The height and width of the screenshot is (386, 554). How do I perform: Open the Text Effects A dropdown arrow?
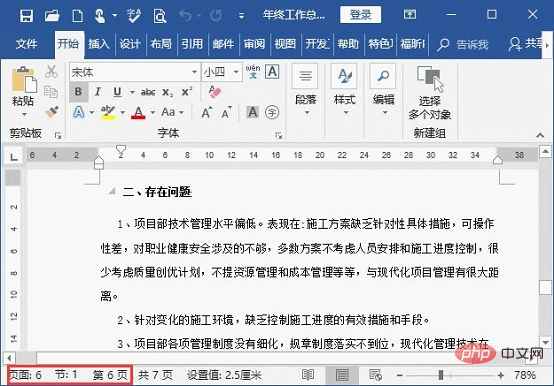point(92,113)
